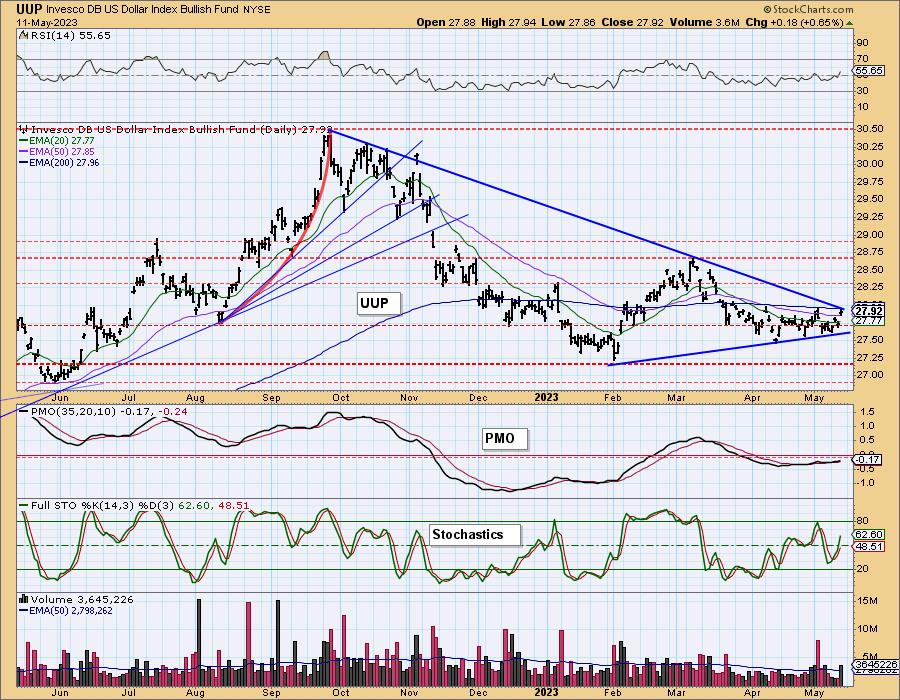The image size is (900, 700).
Task: Click the 48.51 stochastic %D value tag
Action: pyautogui.click(x=869, y=546)
